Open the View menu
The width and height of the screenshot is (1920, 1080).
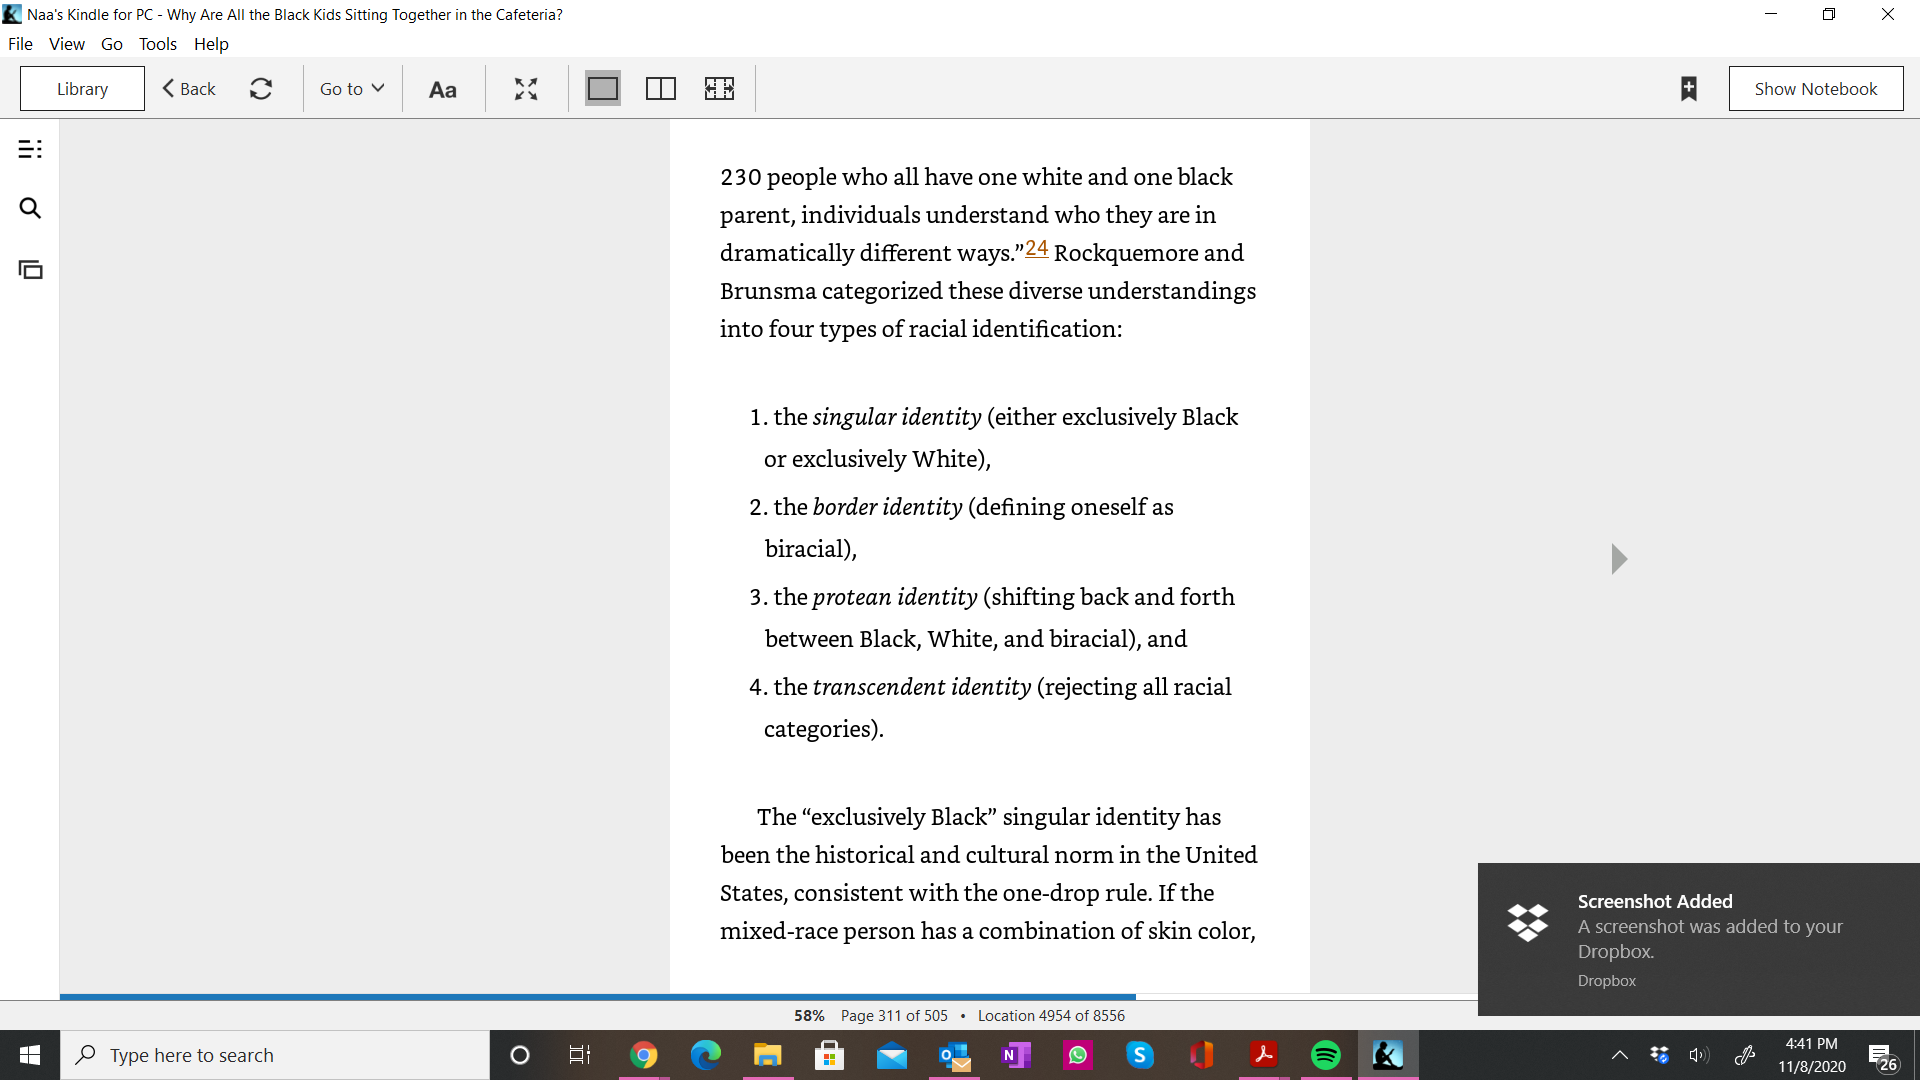[67, 44]
